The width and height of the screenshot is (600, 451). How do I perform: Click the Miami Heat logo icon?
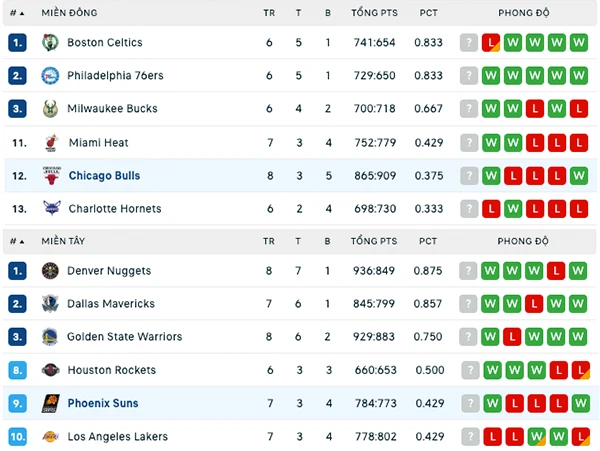coord(51,143)
